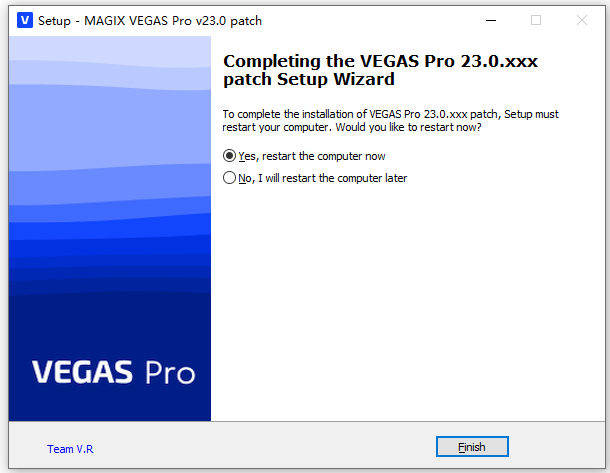Click the 'Completing the VEGAS Pro 23.0.xxx' heading
This screenshot has width=610, height=473.
[380, 61]
